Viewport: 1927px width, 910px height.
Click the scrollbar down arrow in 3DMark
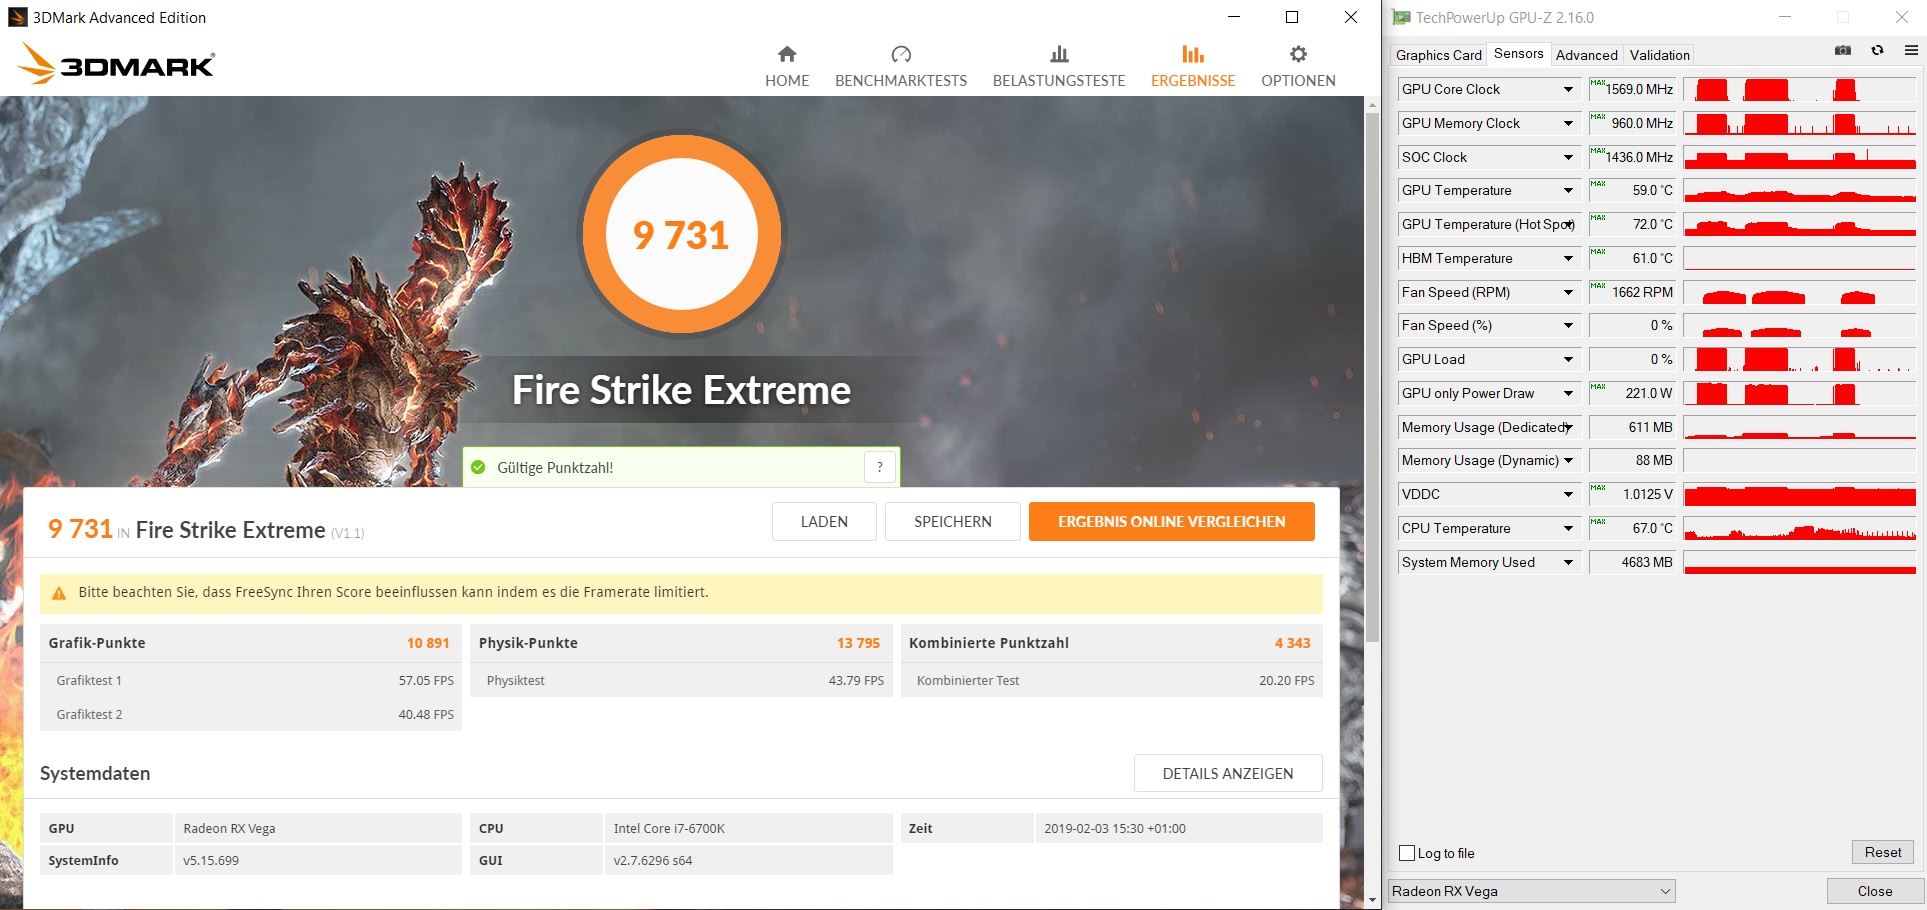[1372, 900]
